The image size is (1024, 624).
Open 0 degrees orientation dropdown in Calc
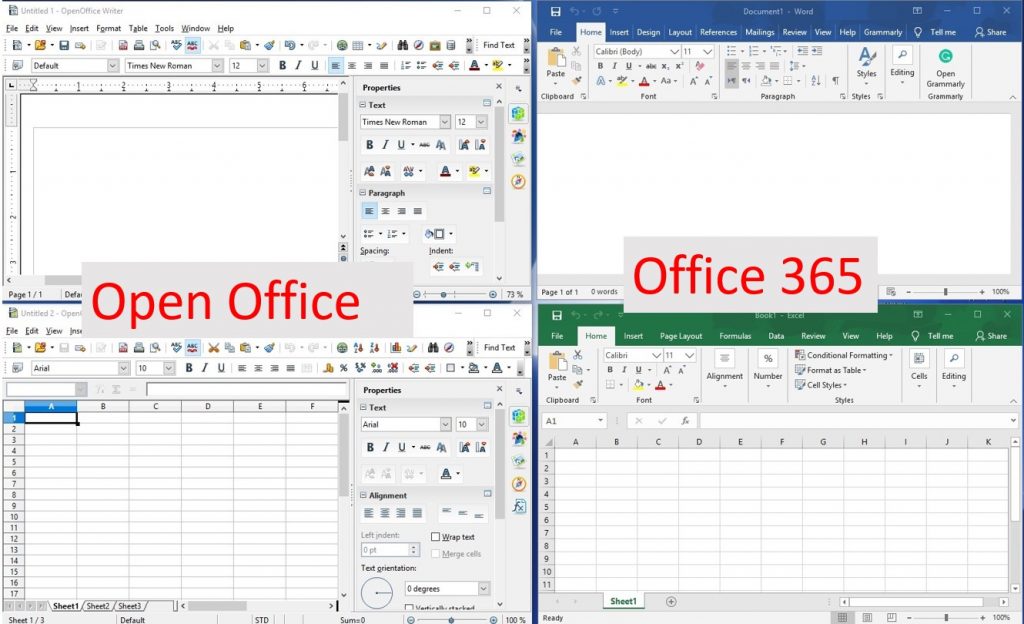click(x=483, y=589)
